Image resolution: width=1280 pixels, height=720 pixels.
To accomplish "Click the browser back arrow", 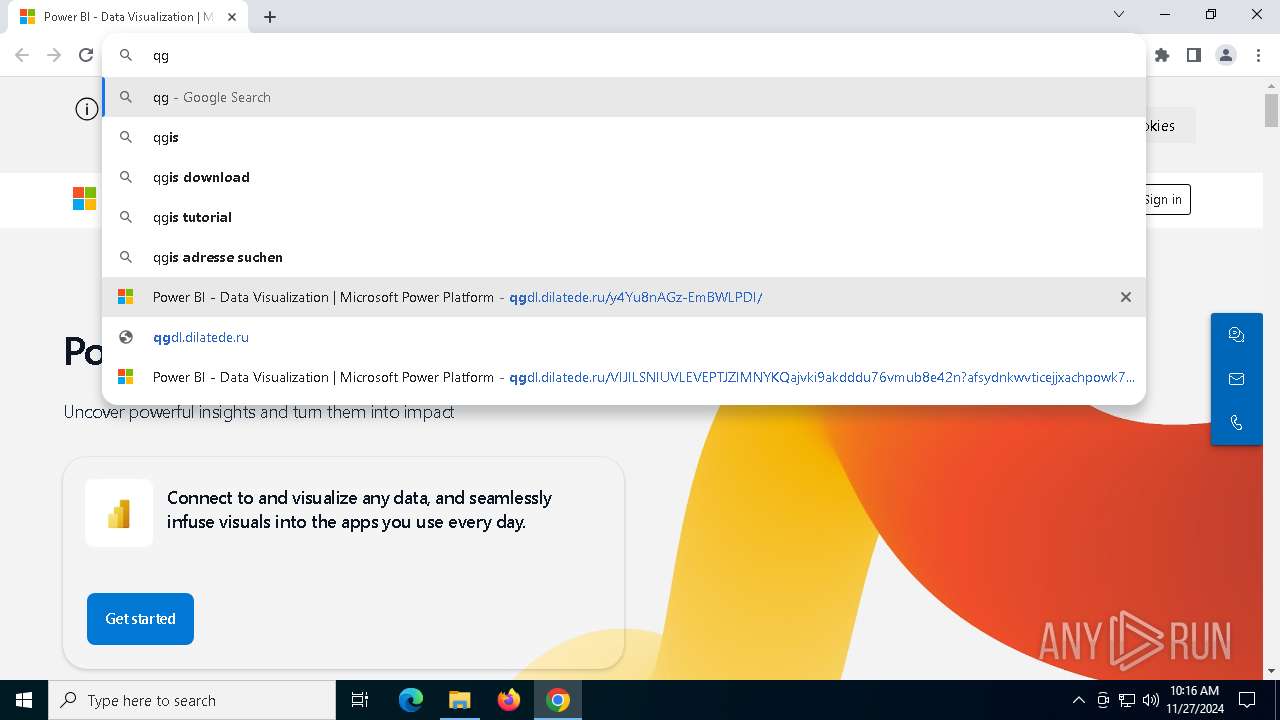I will (22, 55).
